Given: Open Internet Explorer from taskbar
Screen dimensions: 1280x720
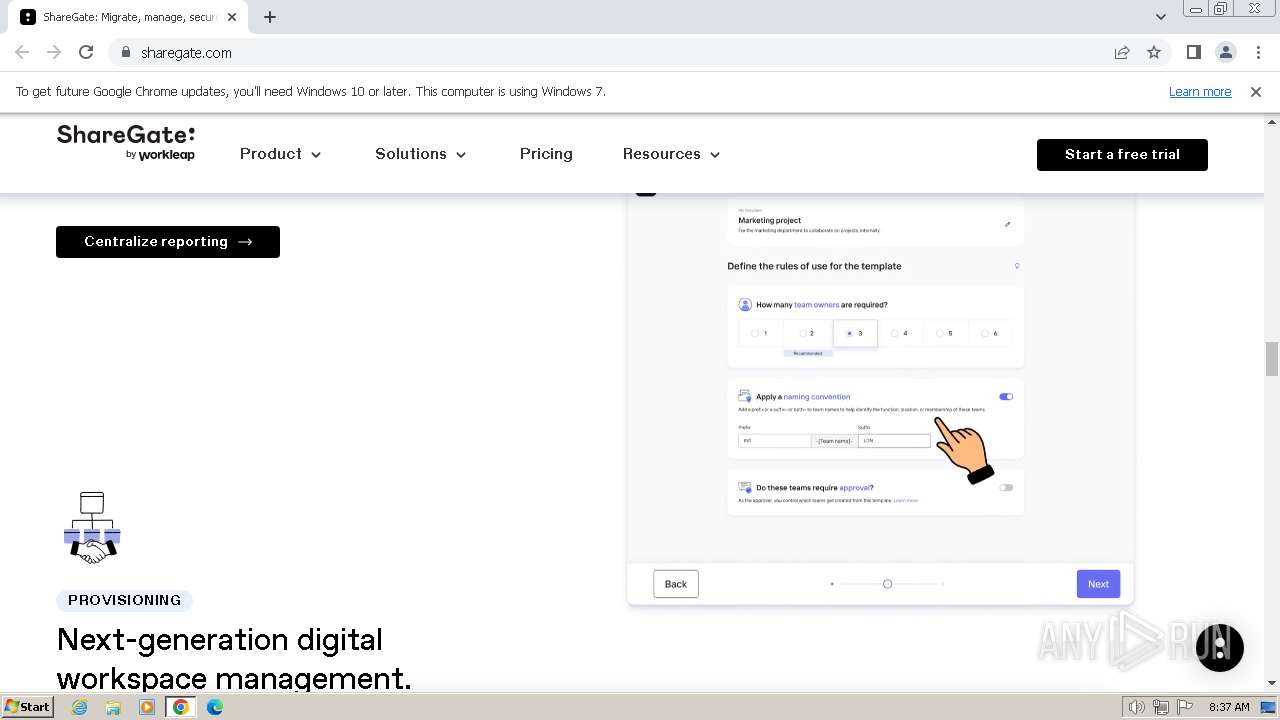Looking at the screenshot, I should pos(79,707).
